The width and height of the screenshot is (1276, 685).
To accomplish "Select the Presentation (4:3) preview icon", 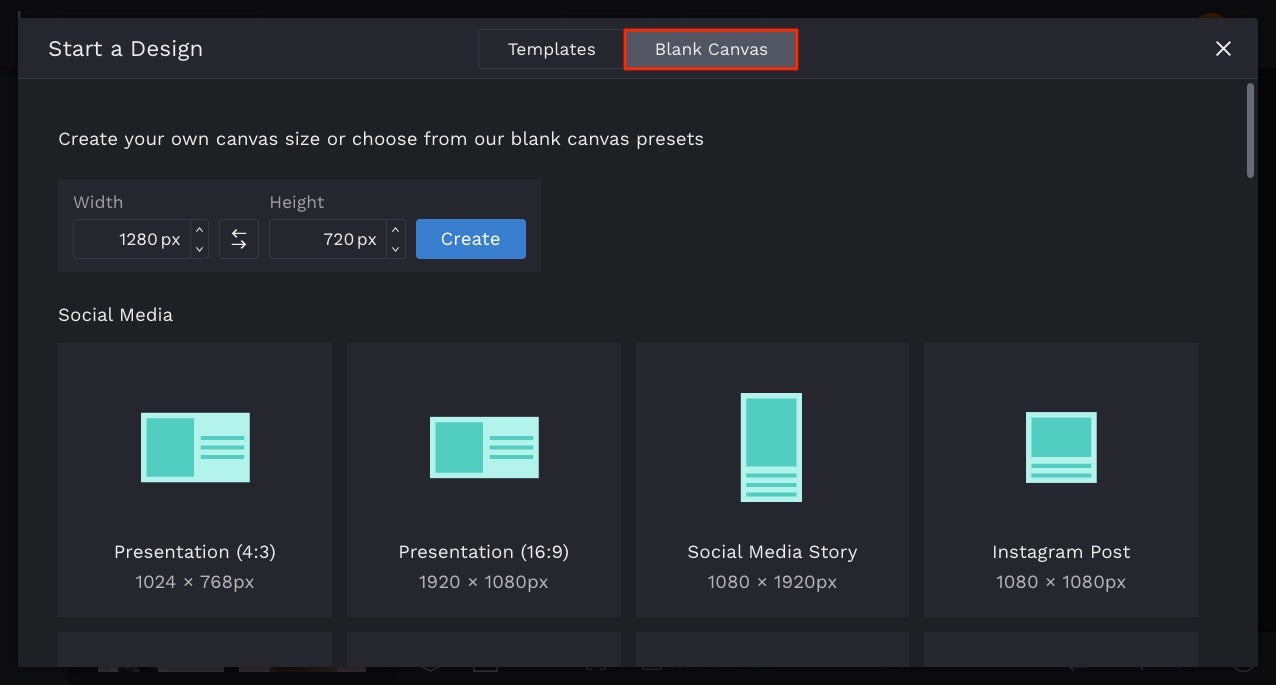I will point(194,447).
